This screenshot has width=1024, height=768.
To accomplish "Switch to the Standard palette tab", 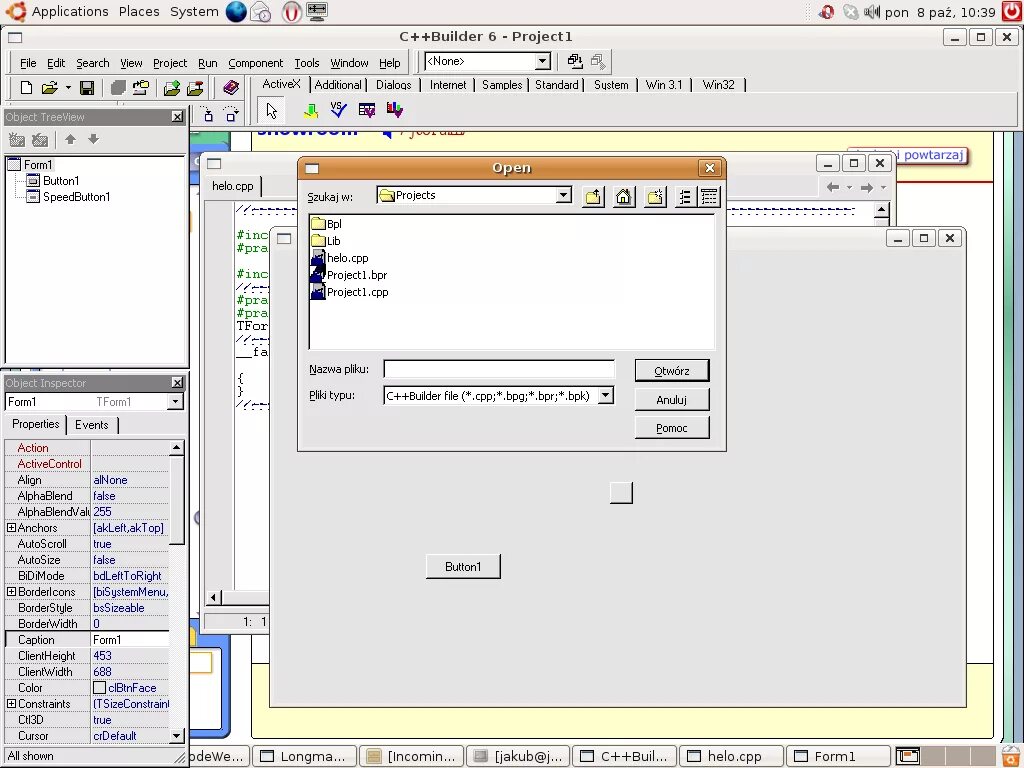I will pos(556,85).
